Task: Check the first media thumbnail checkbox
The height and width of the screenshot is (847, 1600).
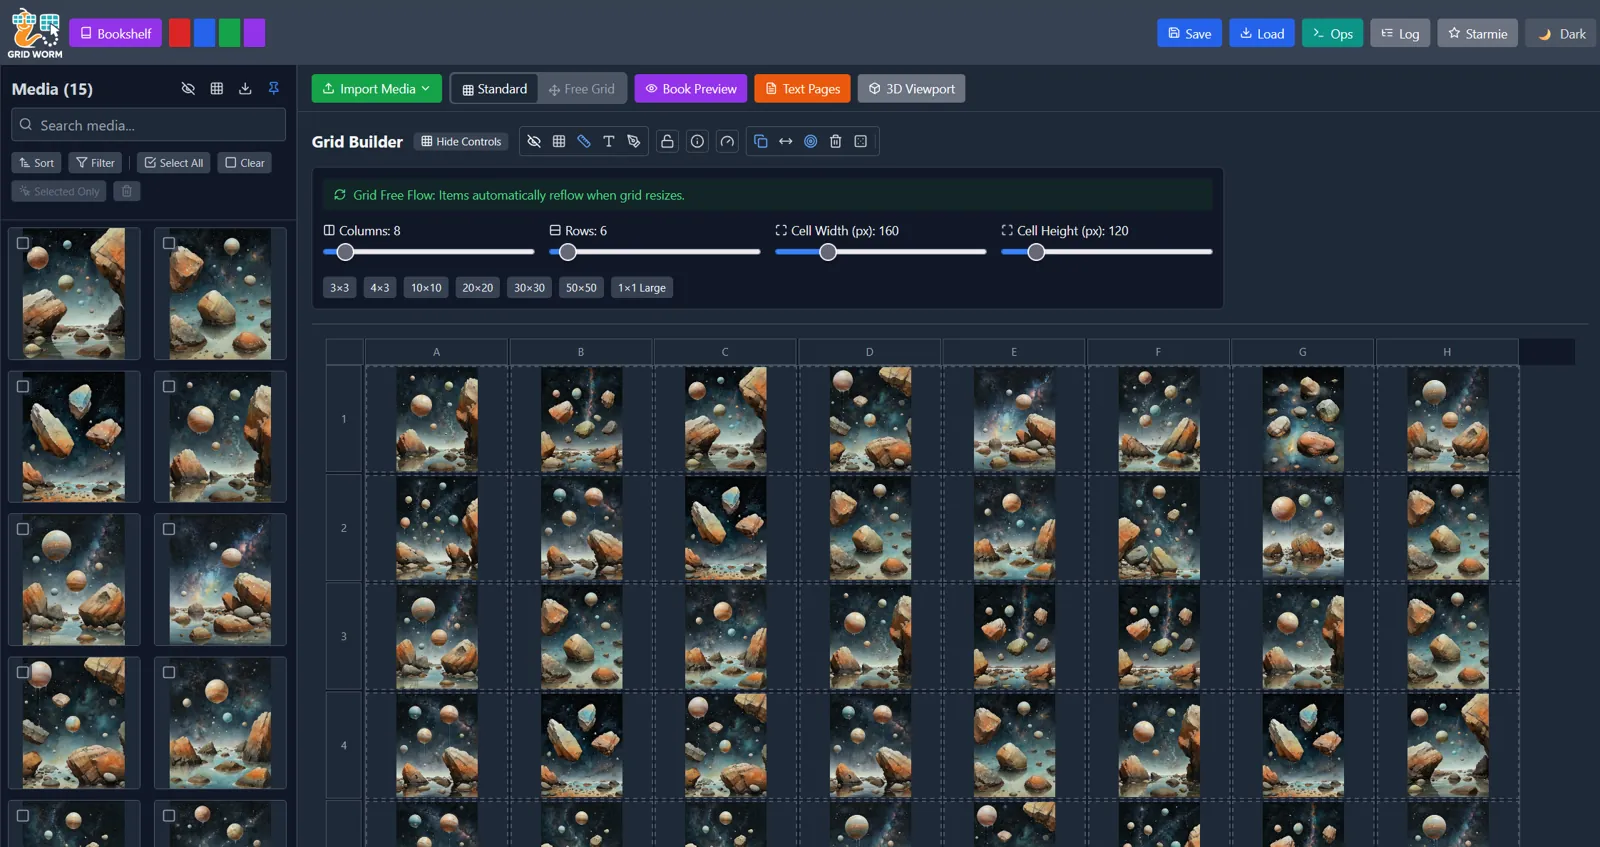Action: click(23, 243)
